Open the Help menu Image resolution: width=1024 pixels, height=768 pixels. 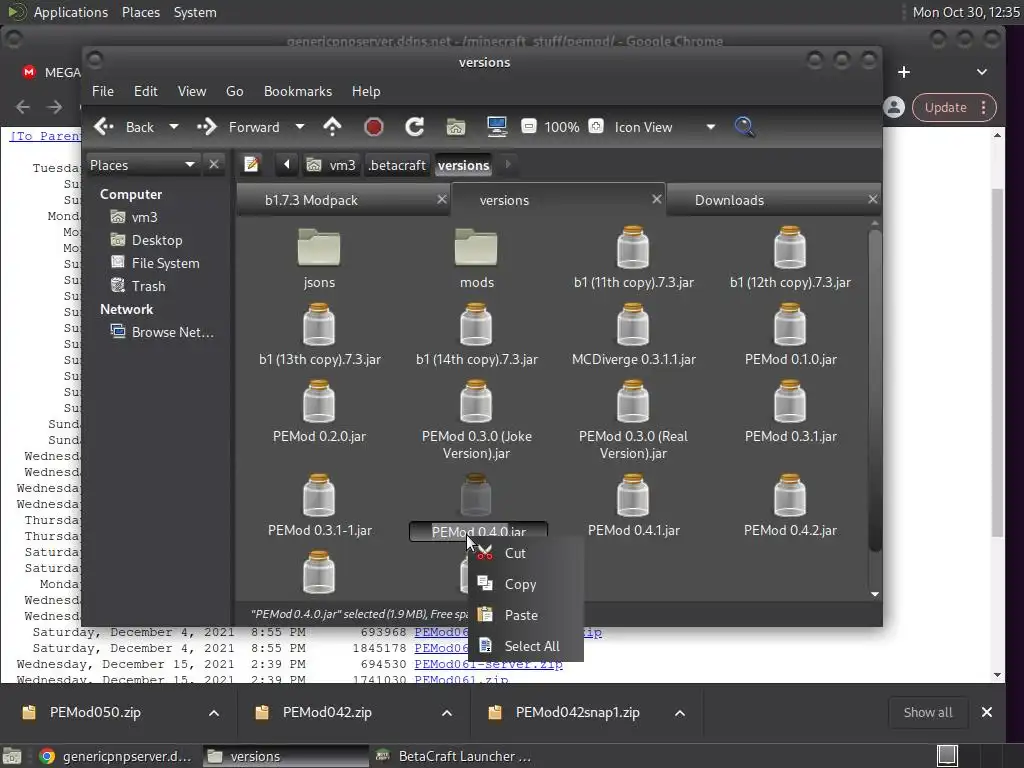(x=366, y=91)
